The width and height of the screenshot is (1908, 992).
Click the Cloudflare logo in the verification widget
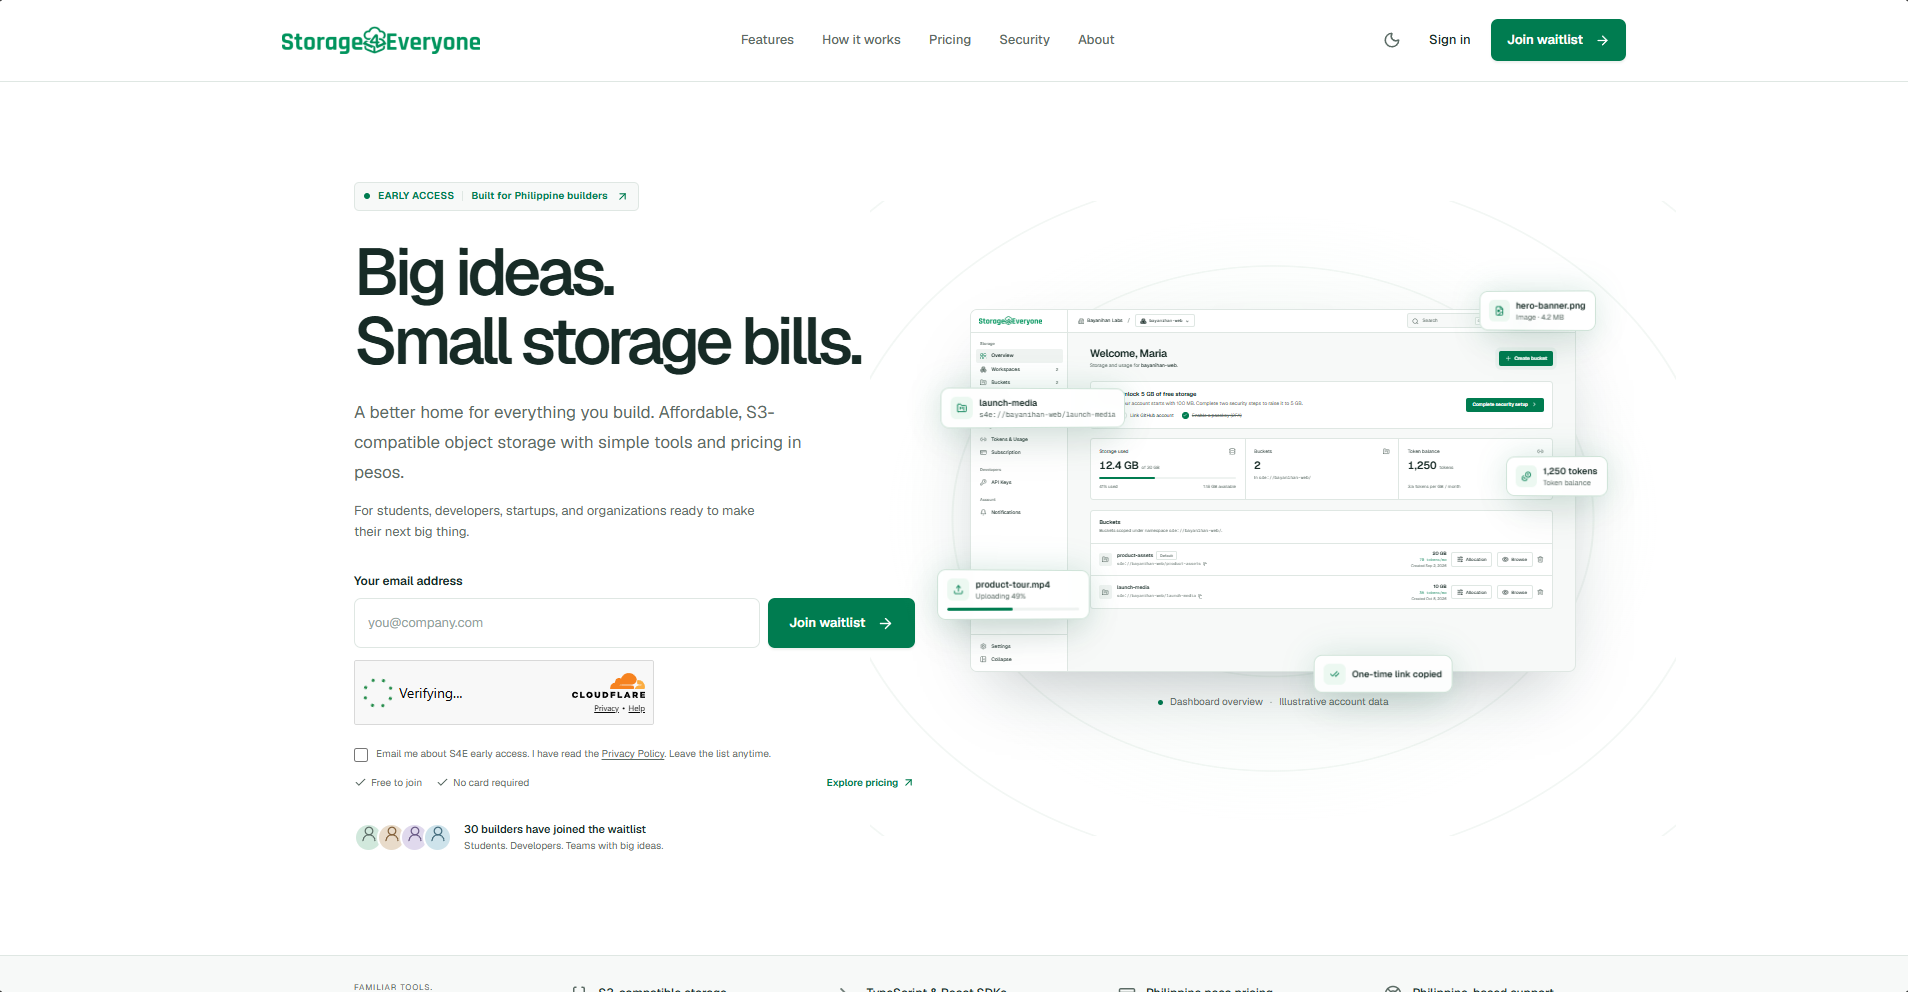tap(609, 686)
